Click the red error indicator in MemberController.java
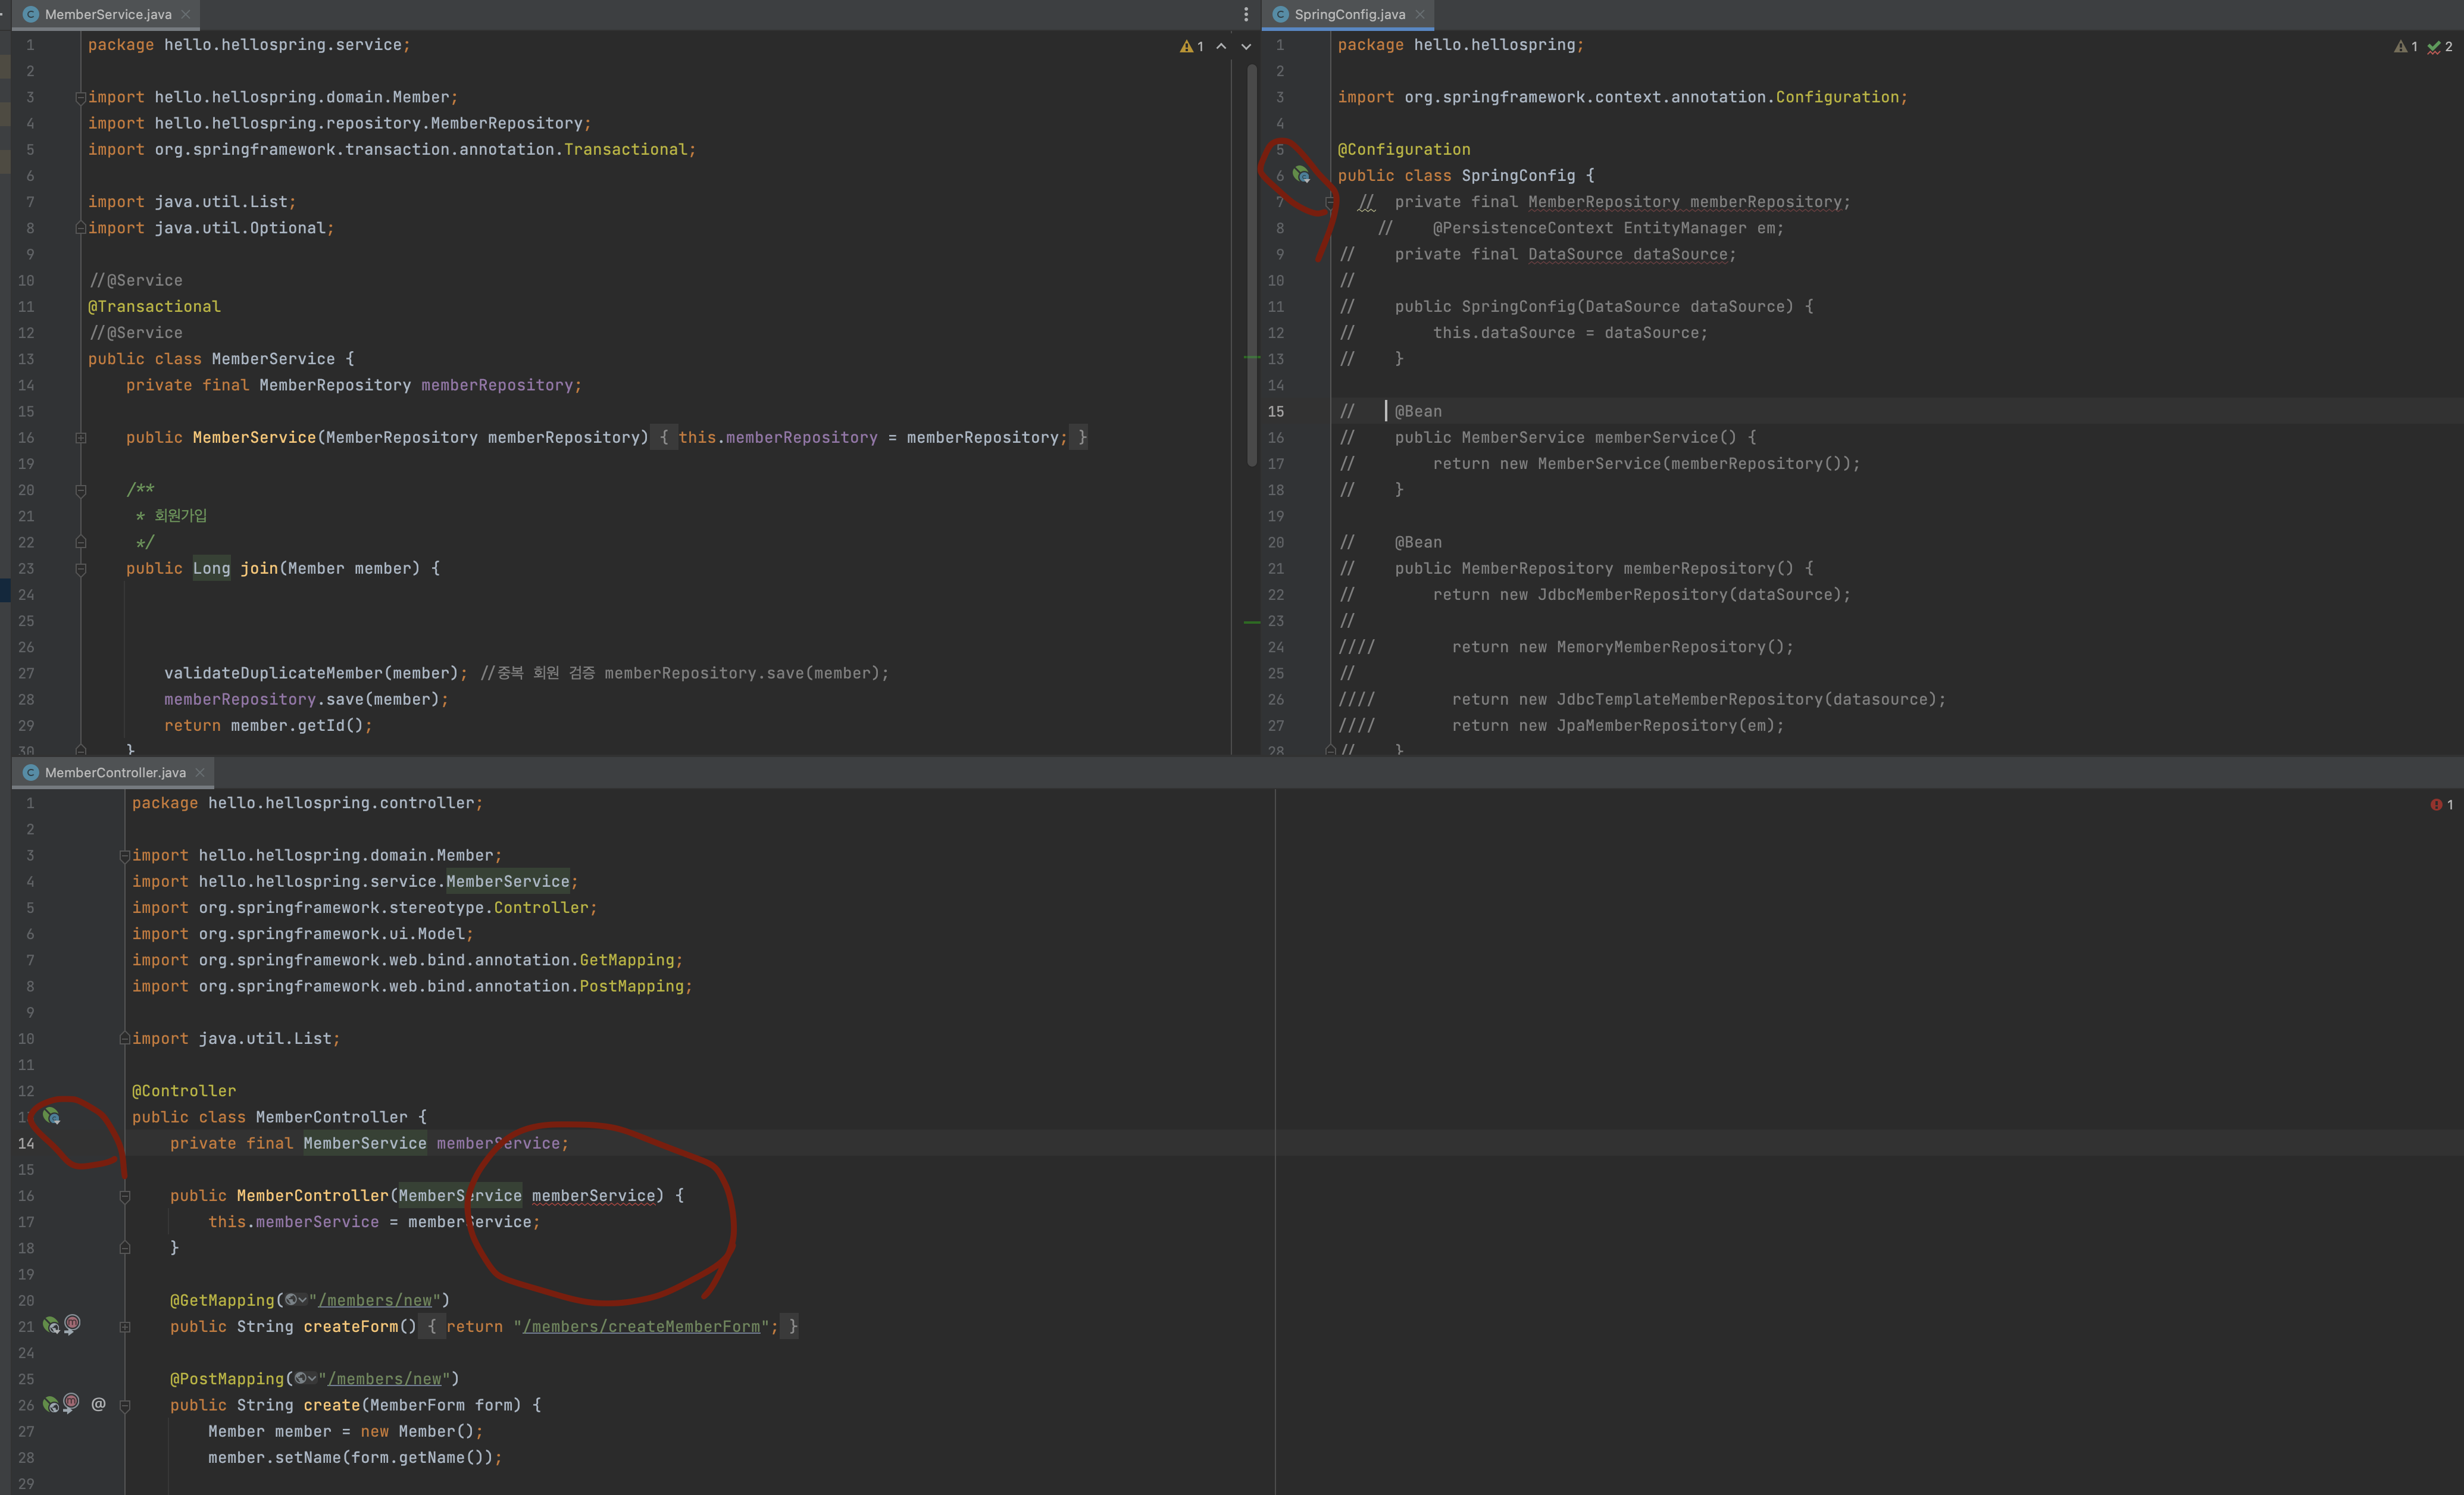The width and height of the screenshot is (2464, 1495). coord(2442,805)
